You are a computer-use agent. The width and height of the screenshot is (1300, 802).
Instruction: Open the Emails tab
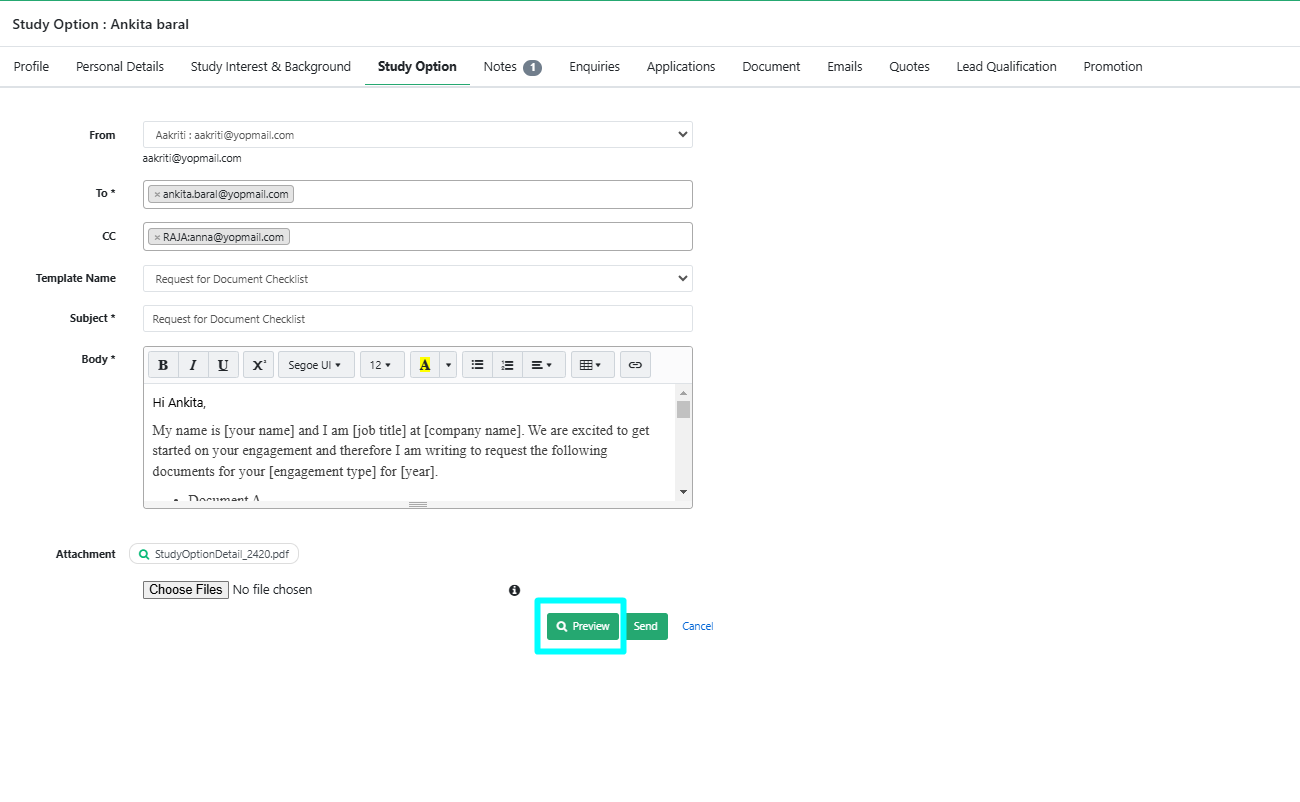pyautogui.click(x=845, y=67)
